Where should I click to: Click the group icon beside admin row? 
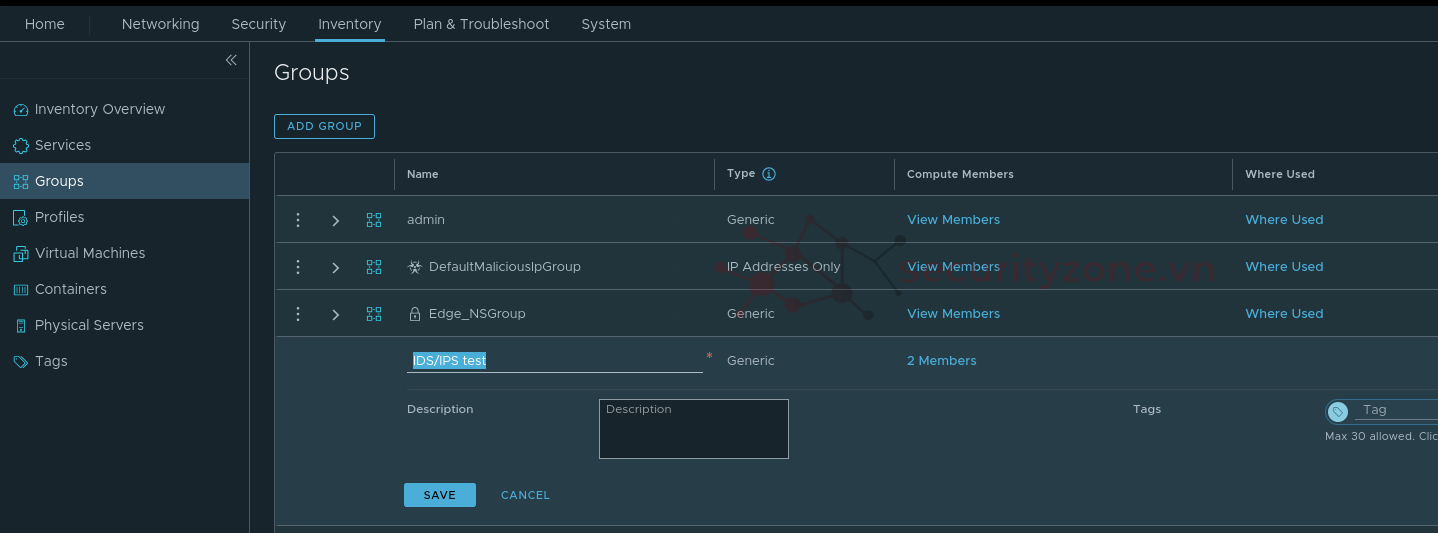pyautogui.click(x=374, y=220)
